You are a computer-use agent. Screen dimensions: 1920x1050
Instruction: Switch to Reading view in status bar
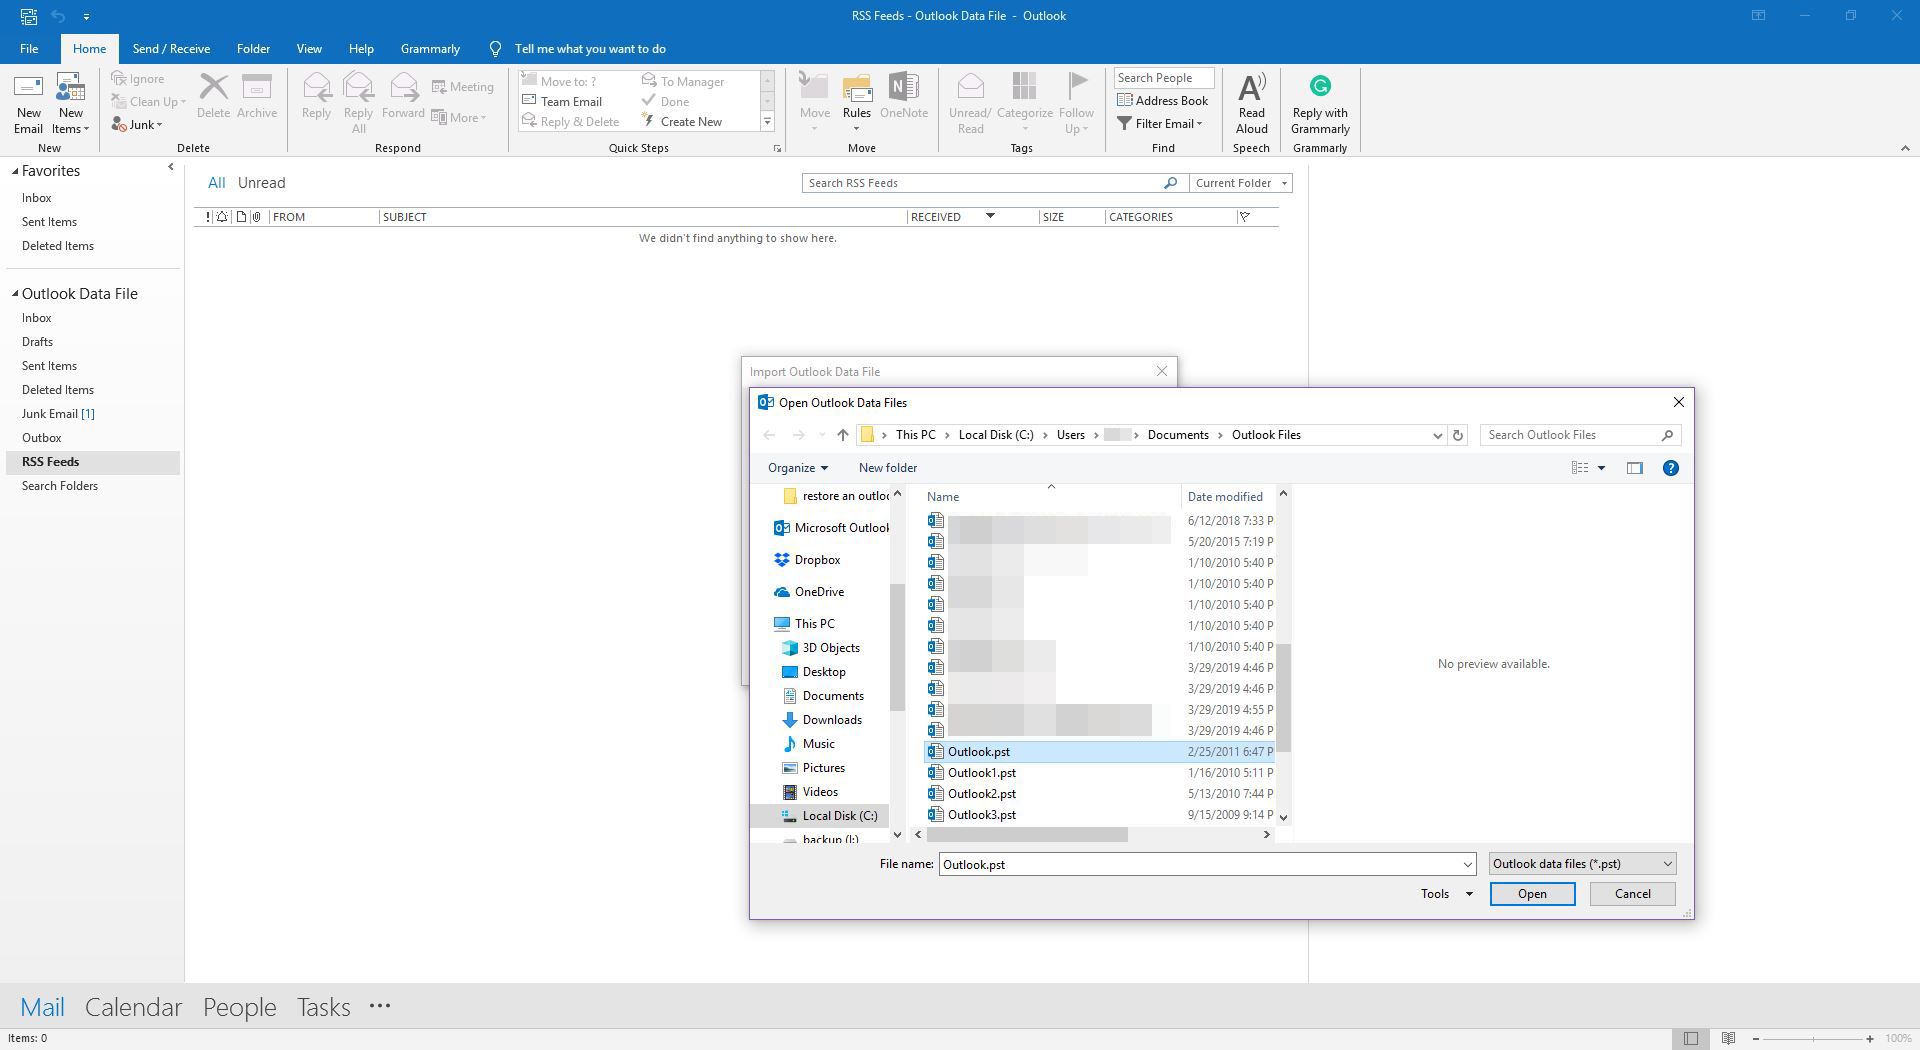pos(1728,1039)
